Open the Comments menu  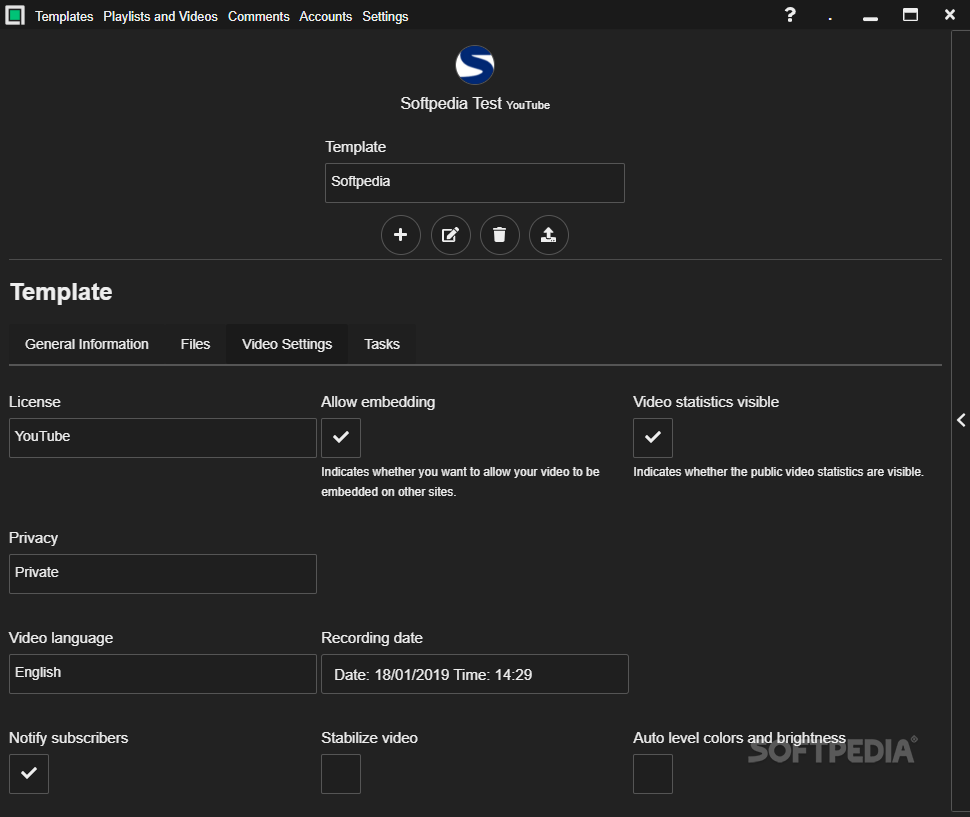point(259,16)
